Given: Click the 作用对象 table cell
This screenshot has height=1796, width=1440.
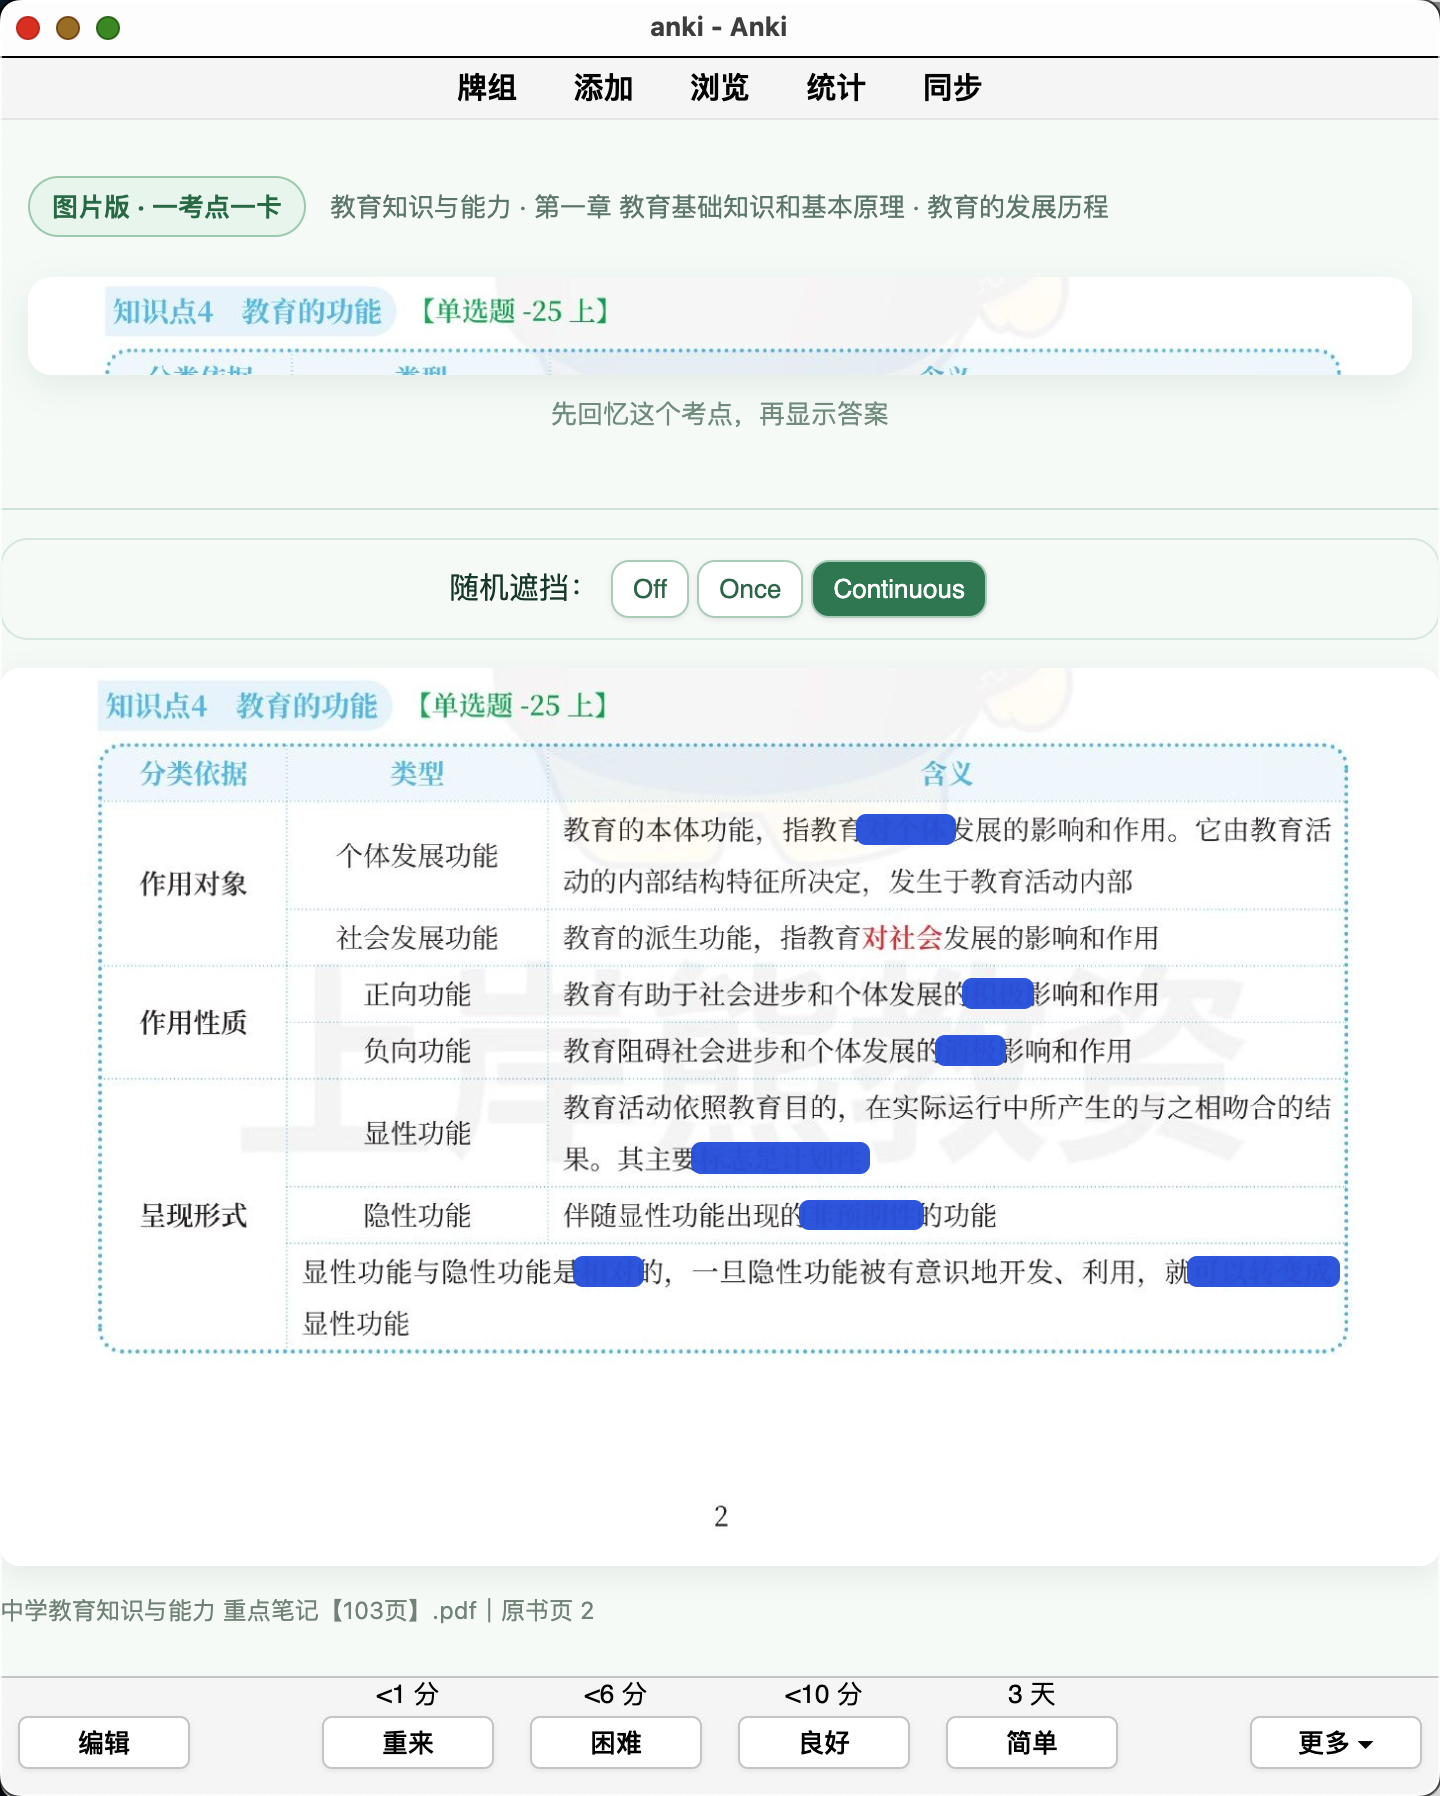Looking at the screenshot, I should pos(193,884).
